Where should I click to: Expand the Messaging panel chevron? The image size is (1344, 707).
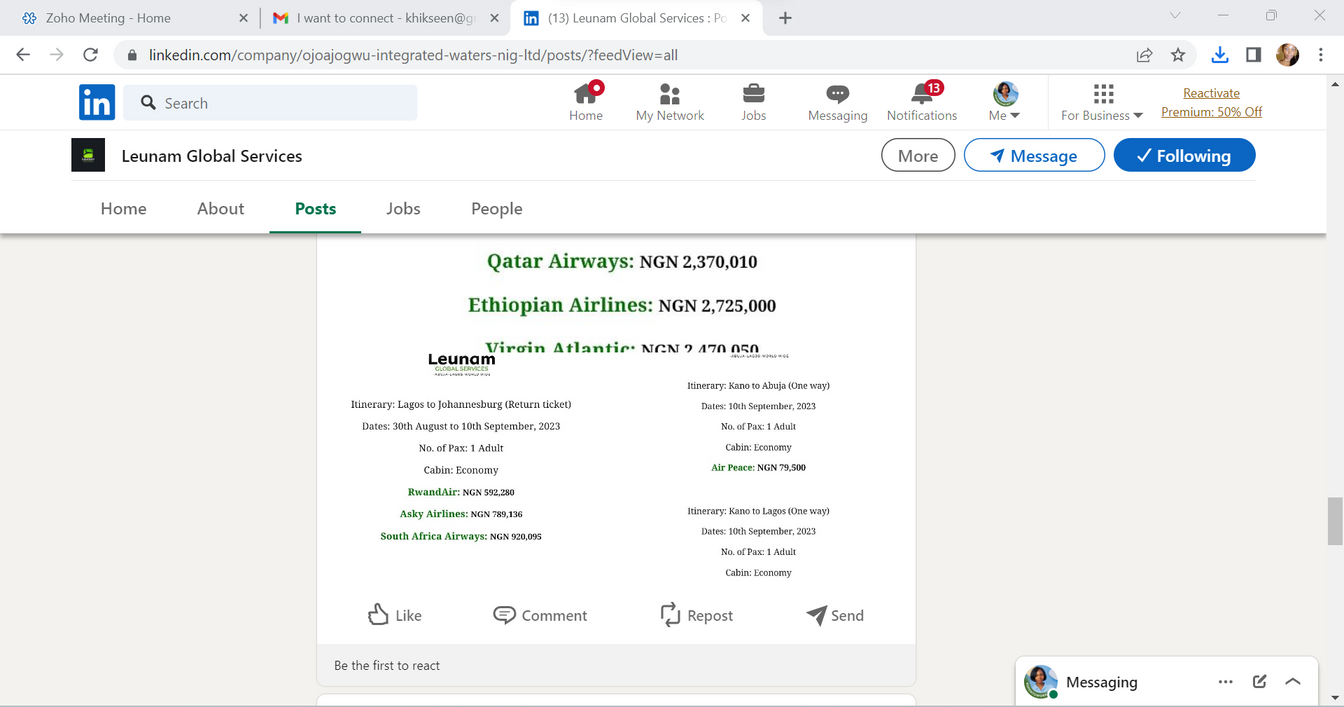pos(1293,682)
